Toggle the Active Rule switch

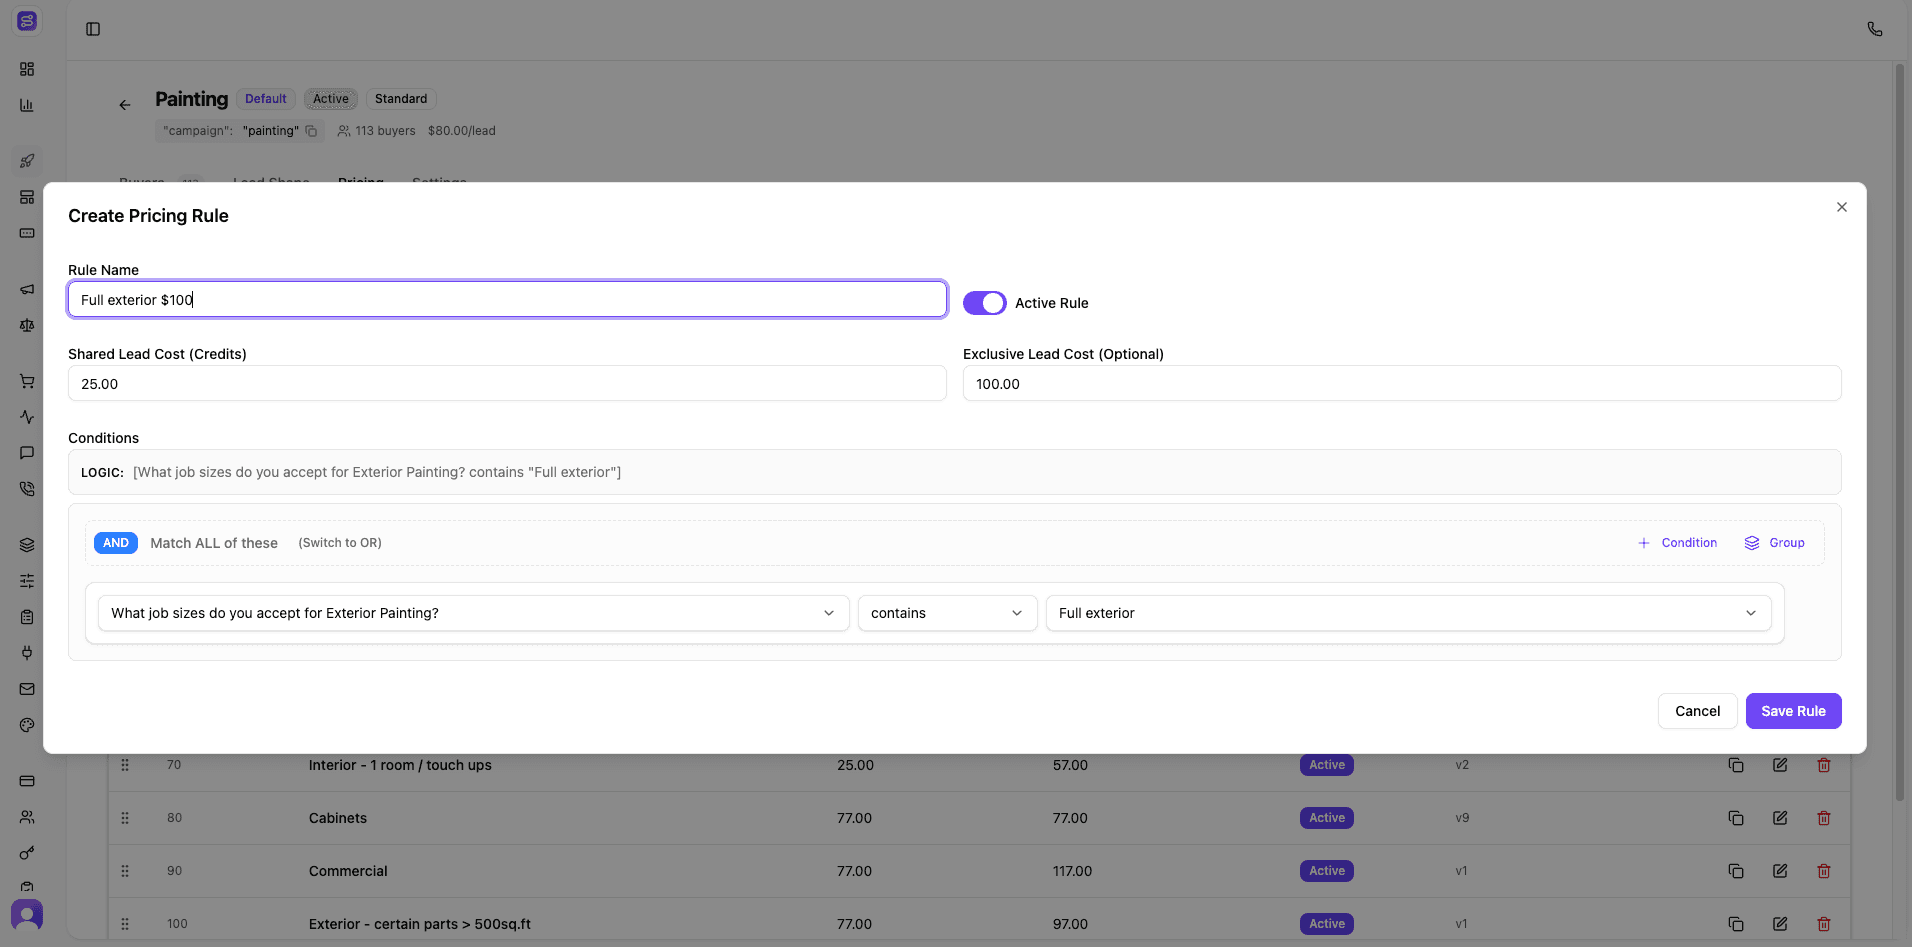[985, 303]
